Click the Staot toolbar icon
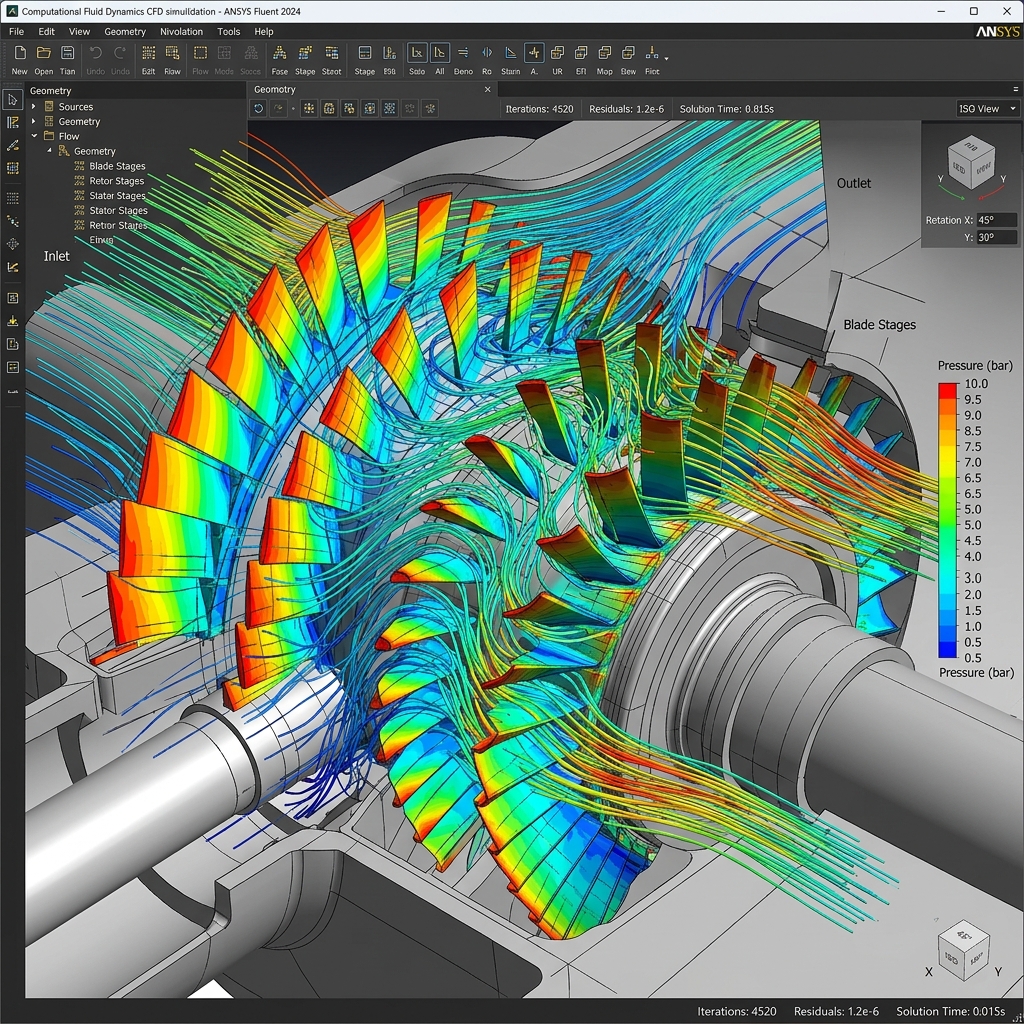 pyautogui.click(x=332, y=53)
